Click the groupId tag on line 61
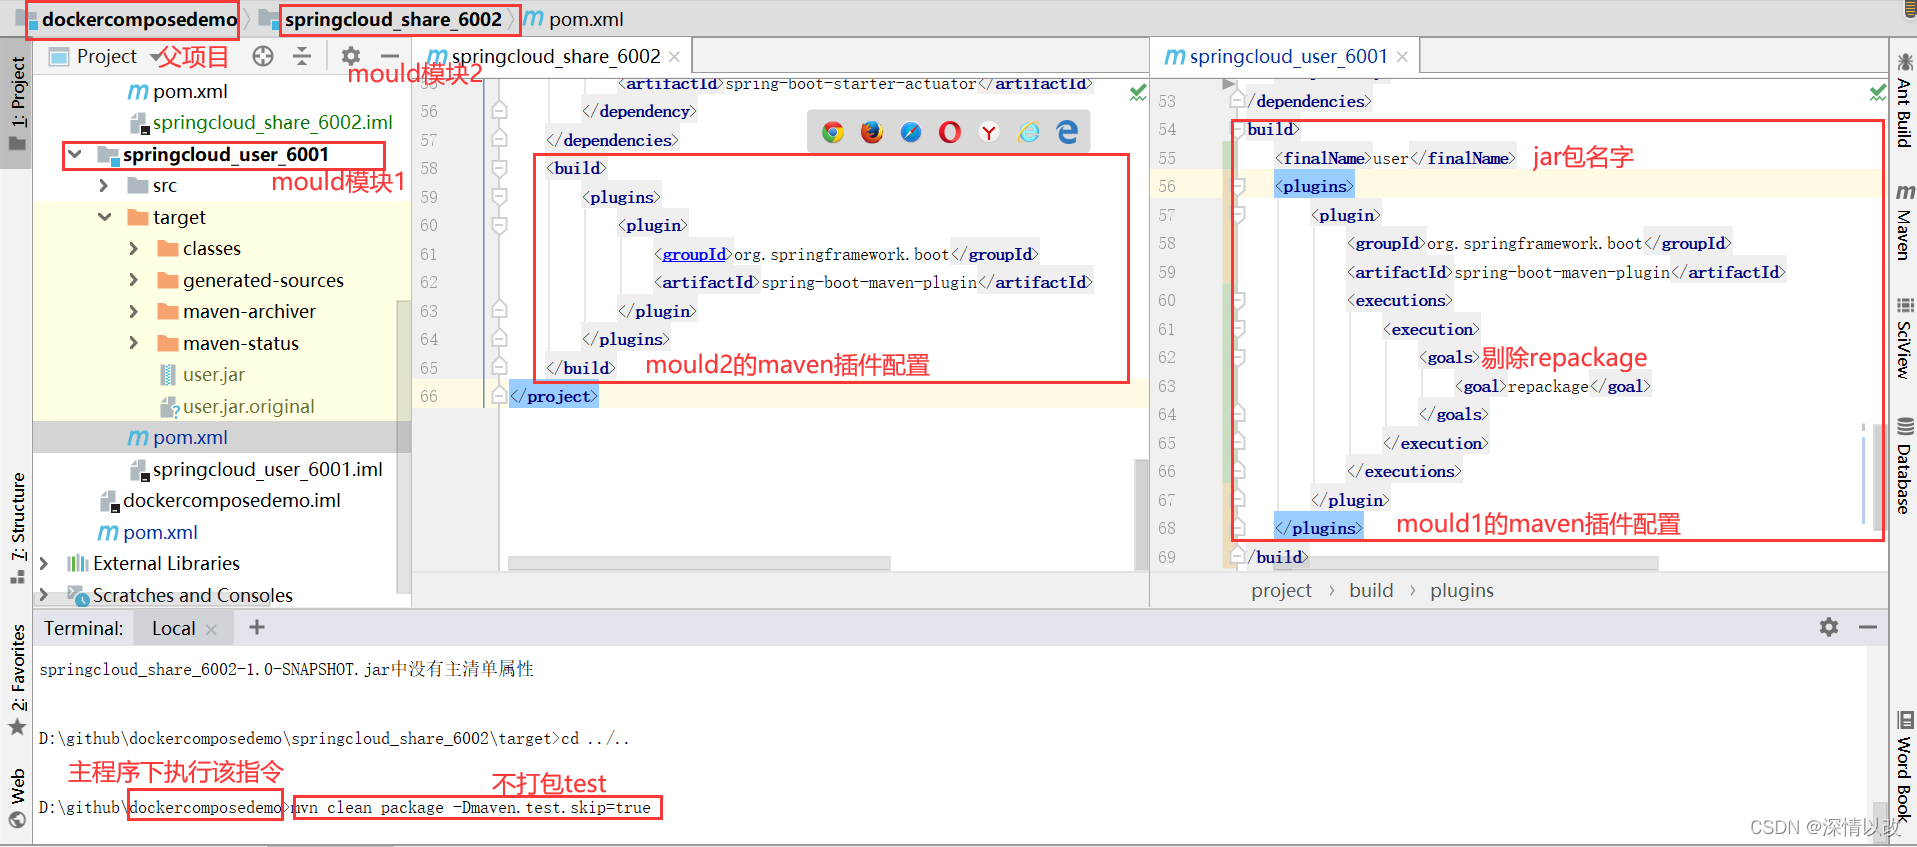 (x=694, y=254)
